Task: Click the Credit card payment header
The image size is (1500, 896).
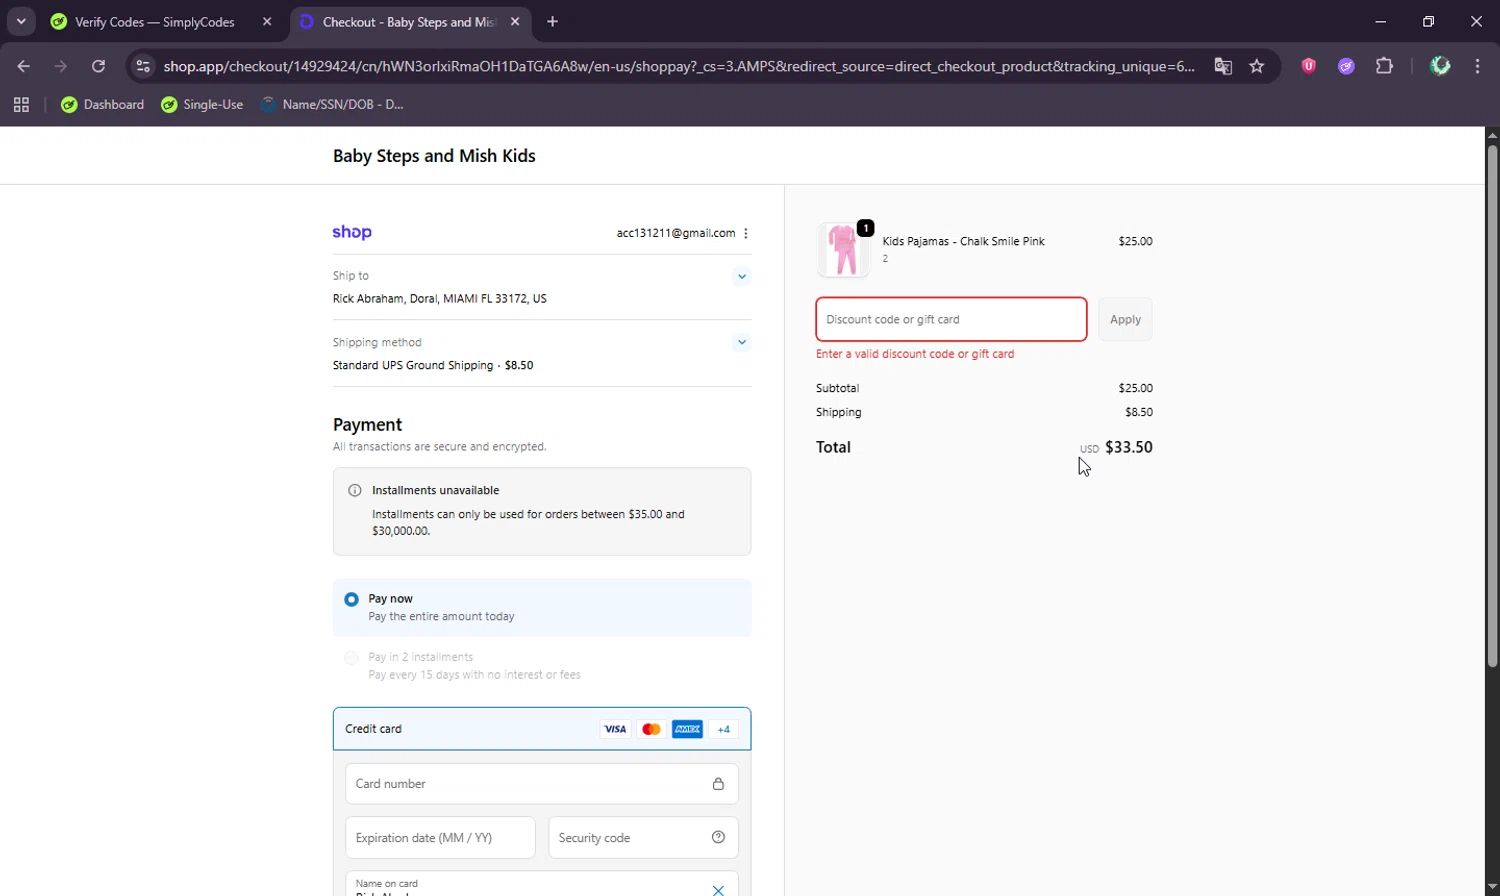Action: click(x=542, y=729)
